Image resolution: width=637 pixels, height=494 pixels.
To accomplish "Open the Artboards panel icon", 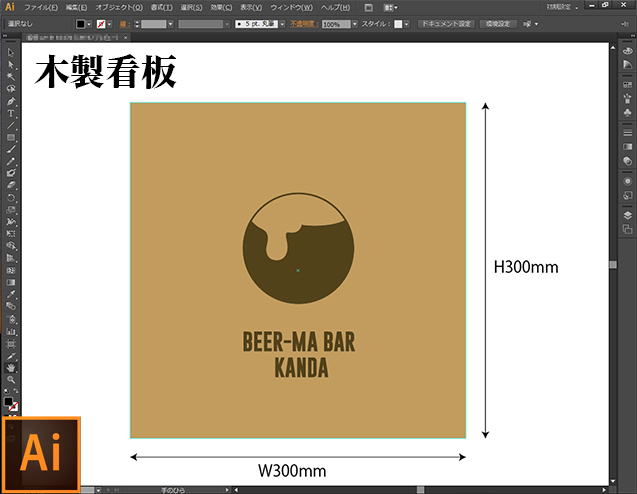I will 628,229.
